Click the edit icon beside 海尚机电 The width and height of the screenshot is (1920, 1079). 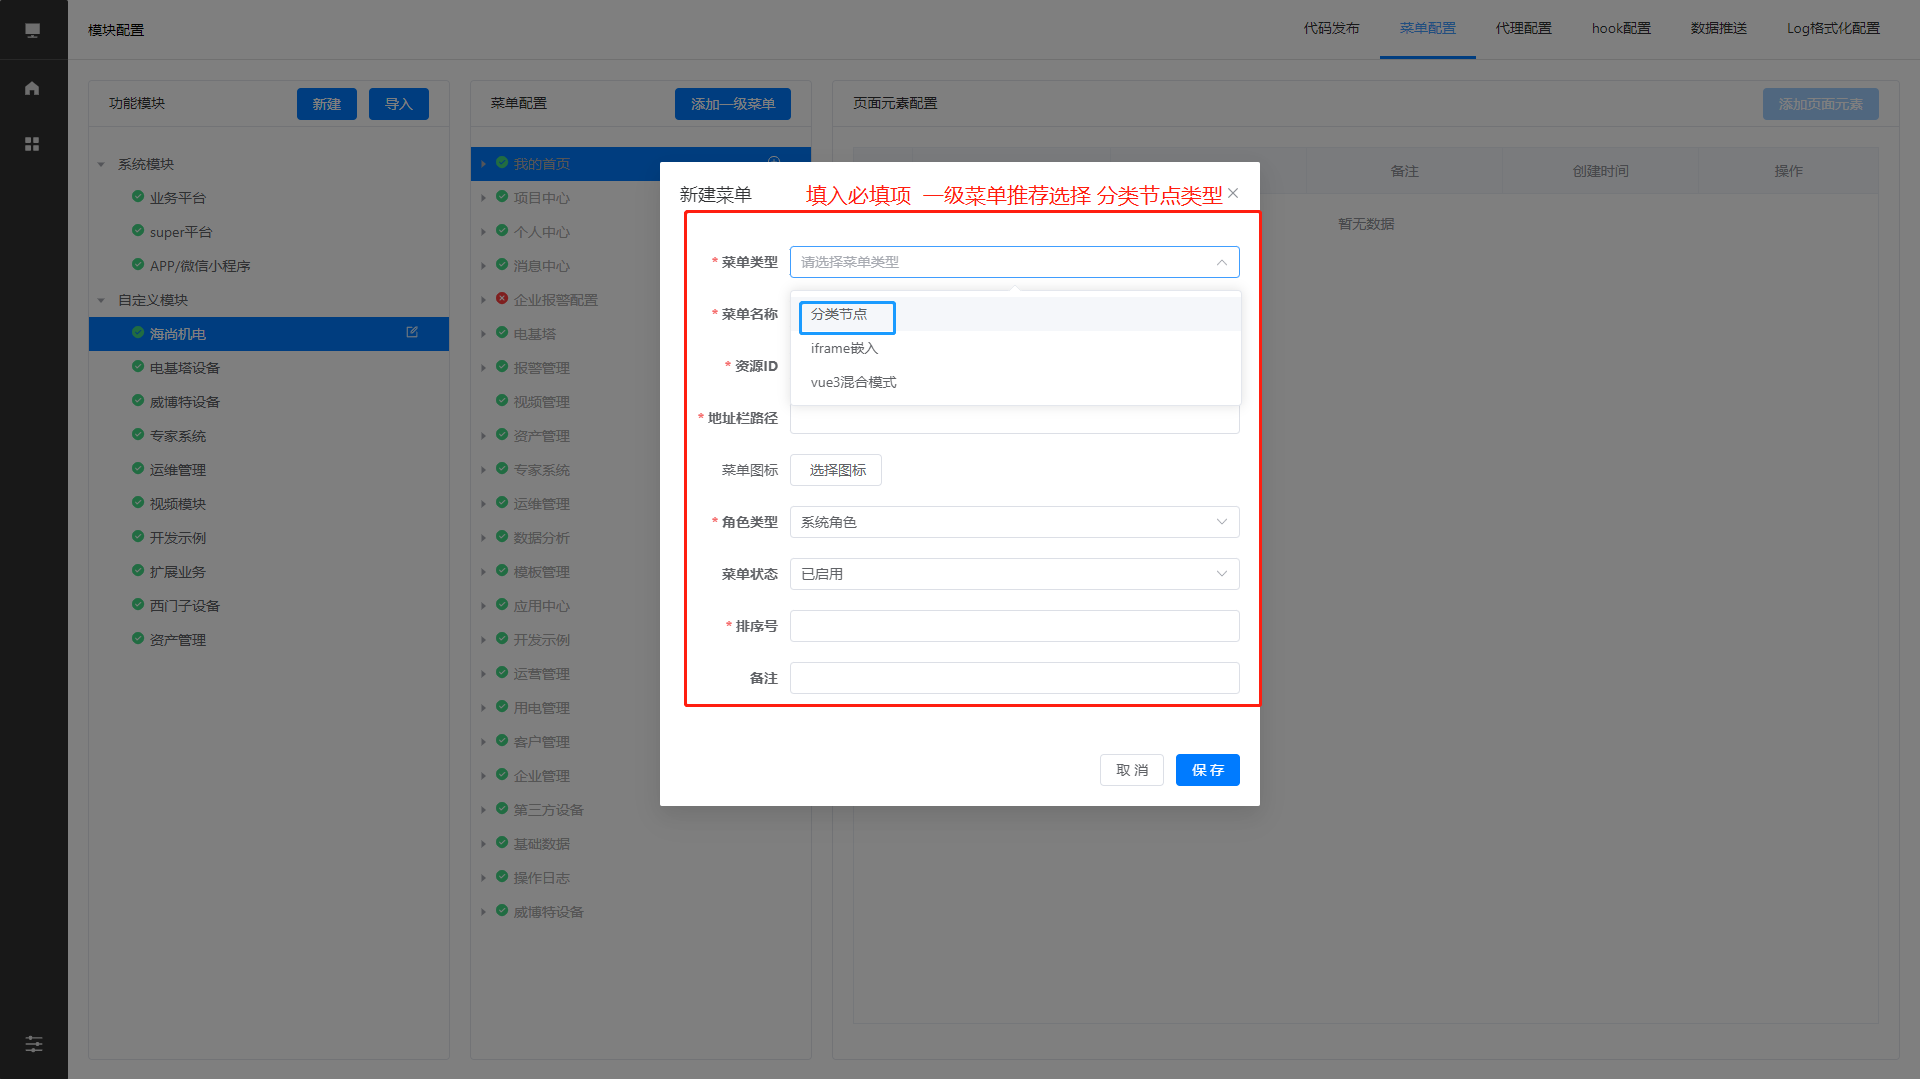tap(412, 333)
